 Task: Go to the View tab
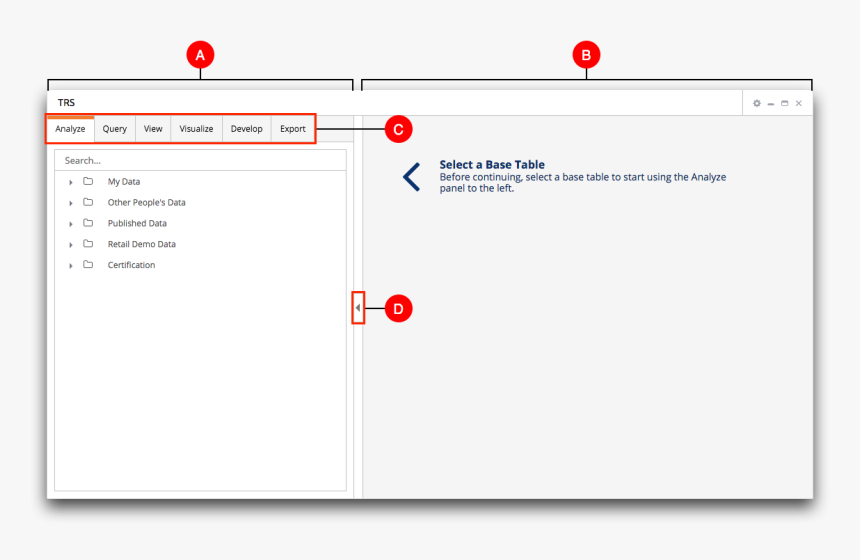(x=153, y=129)
